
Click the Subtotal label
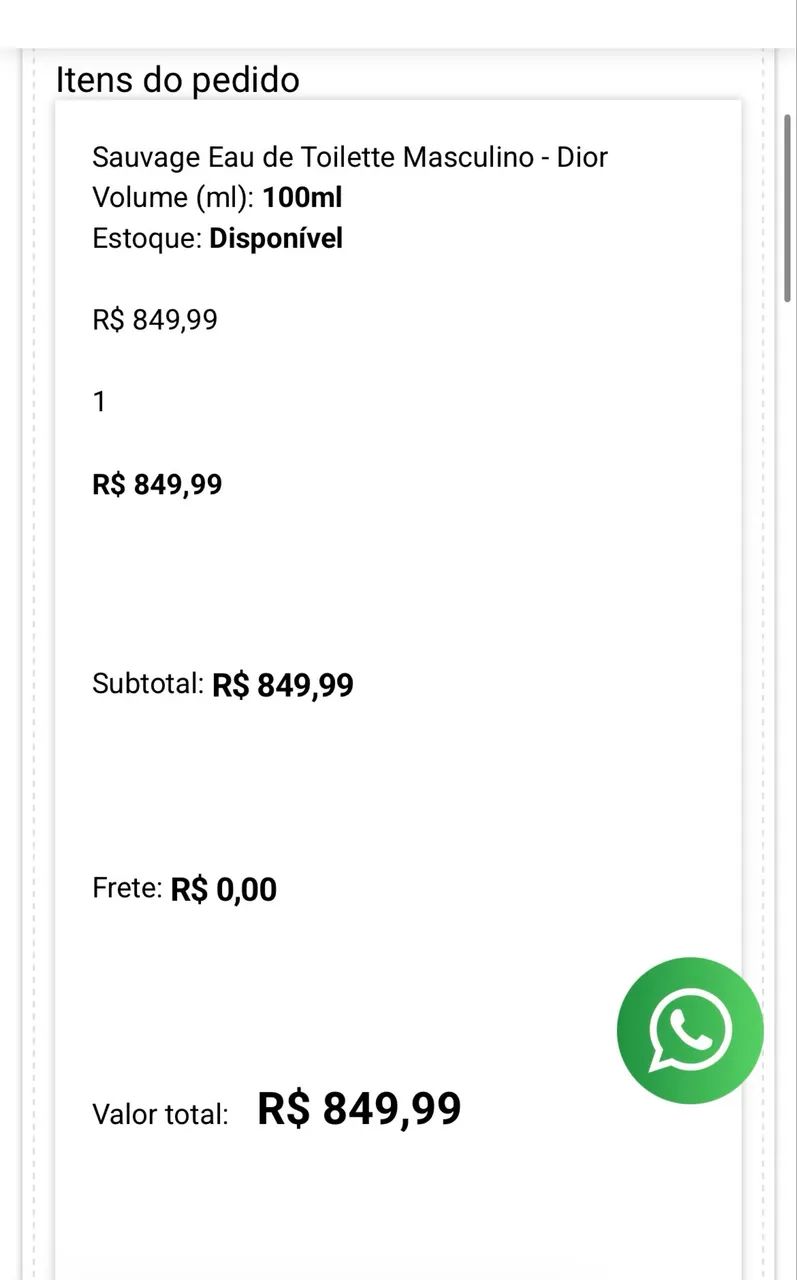tap(148, 684)
